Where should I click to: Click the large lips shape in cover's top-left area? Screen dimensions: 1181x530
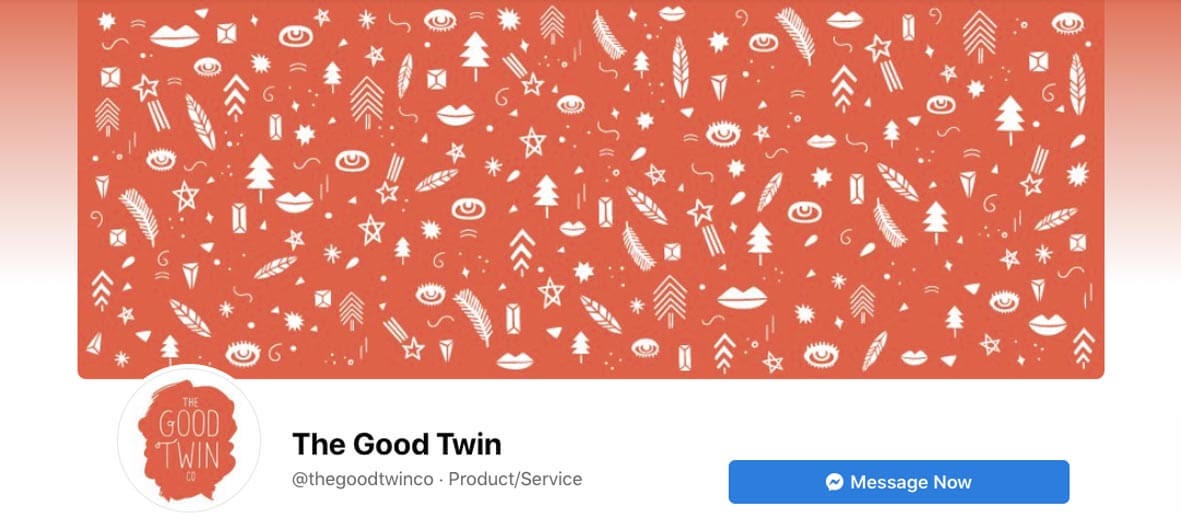[175, 35]
